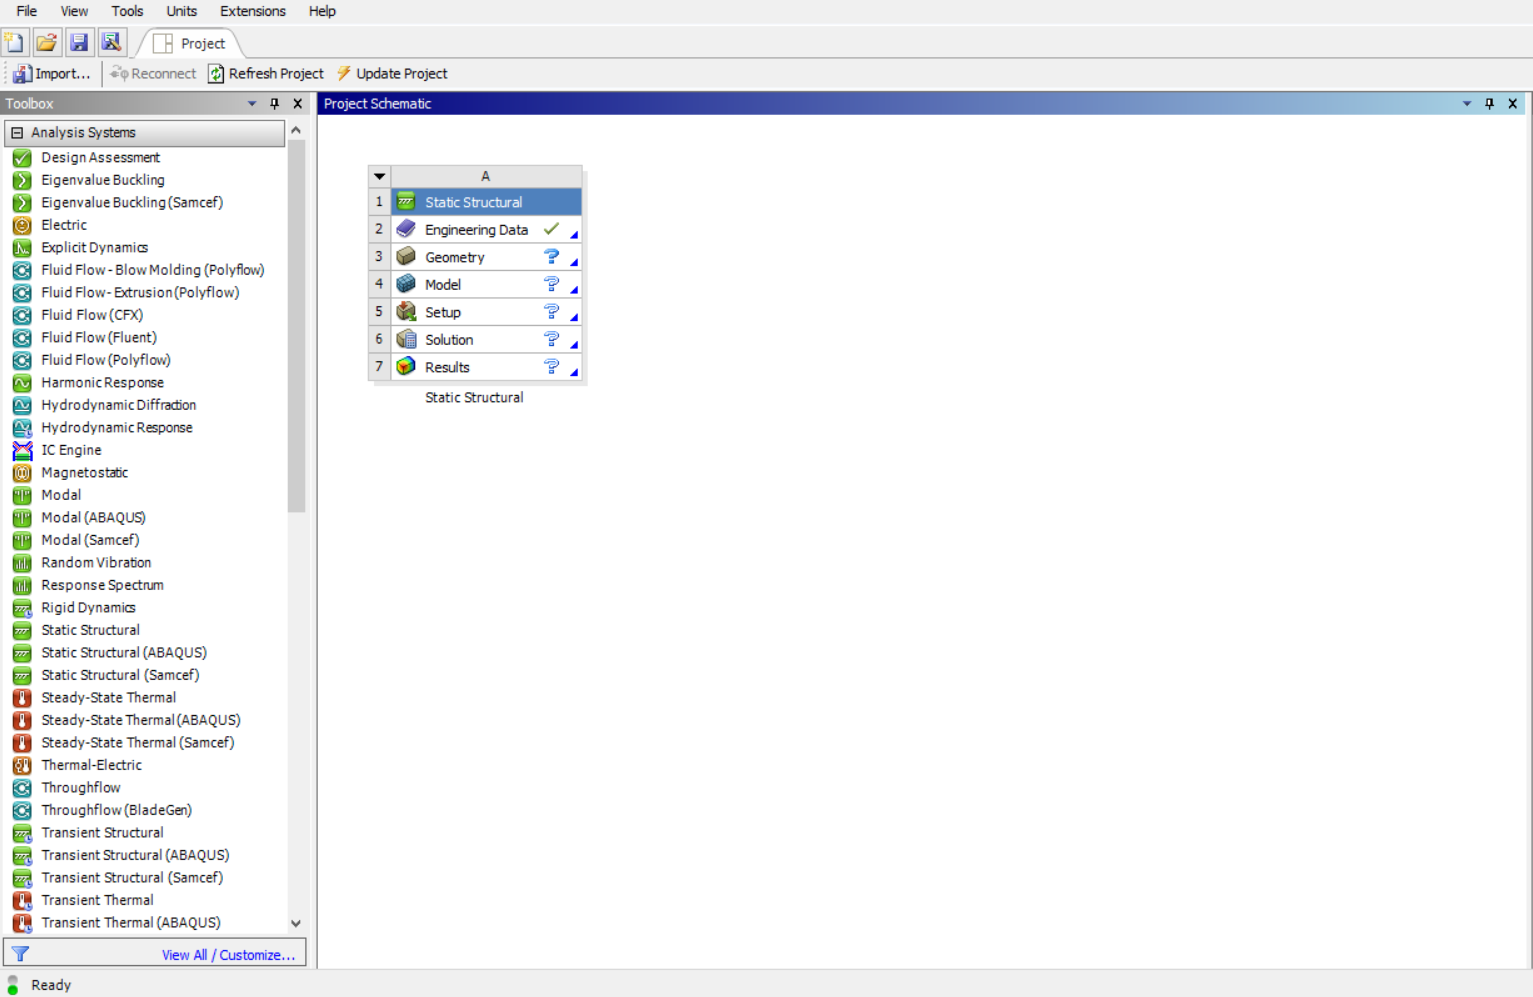Viewport: 1533px width, 997px height.
Task: Select Transient Structural icon
Action: 22,833
